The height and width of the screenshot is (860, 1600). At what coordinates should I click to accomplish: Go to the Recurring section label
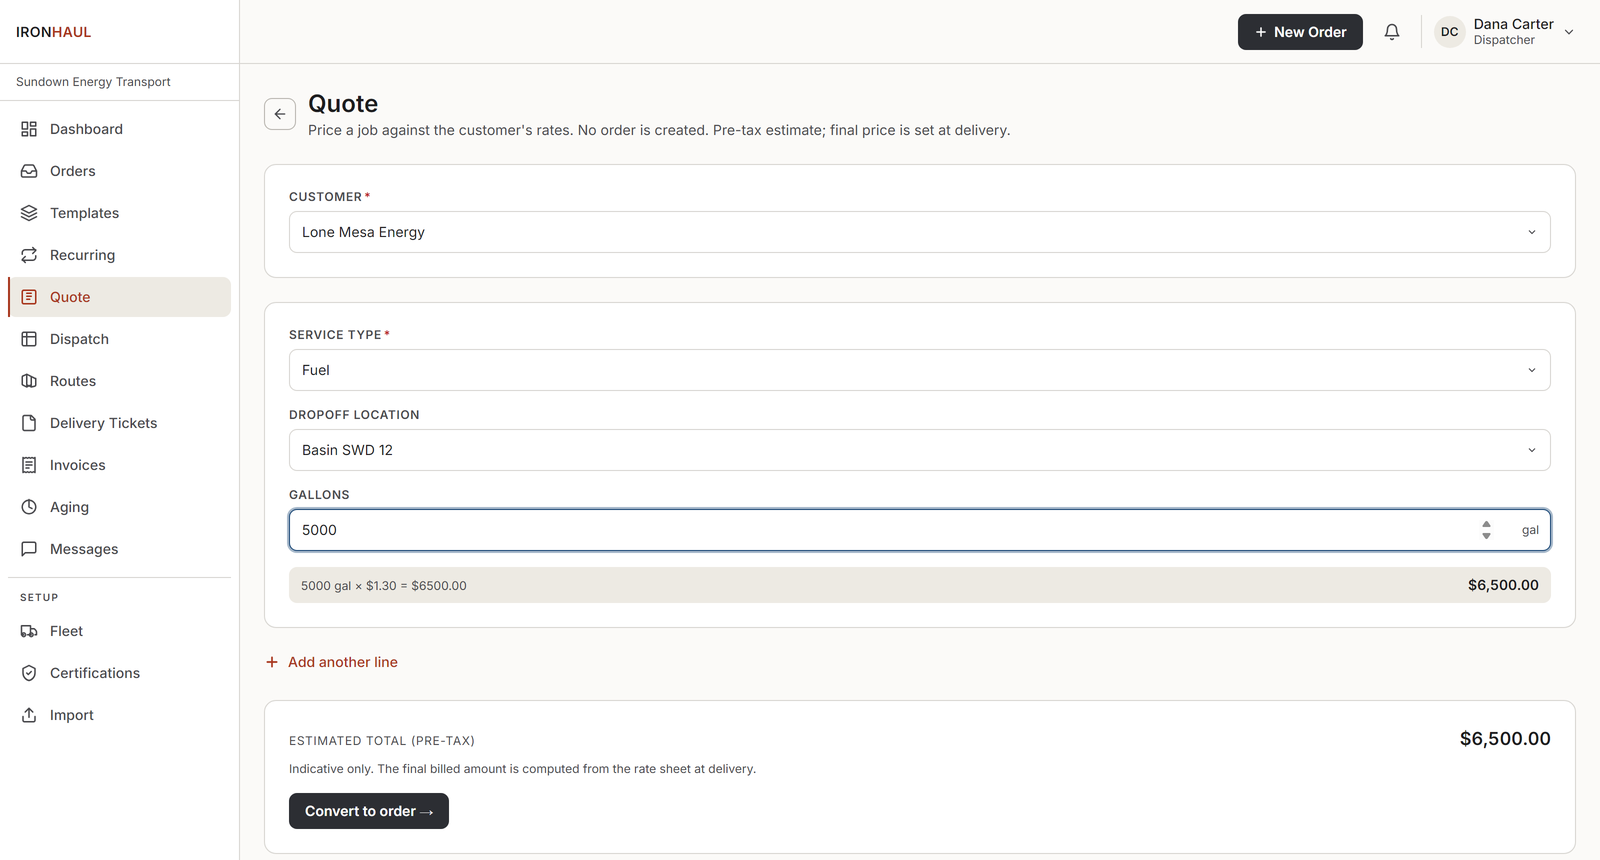tap(82, 255)
